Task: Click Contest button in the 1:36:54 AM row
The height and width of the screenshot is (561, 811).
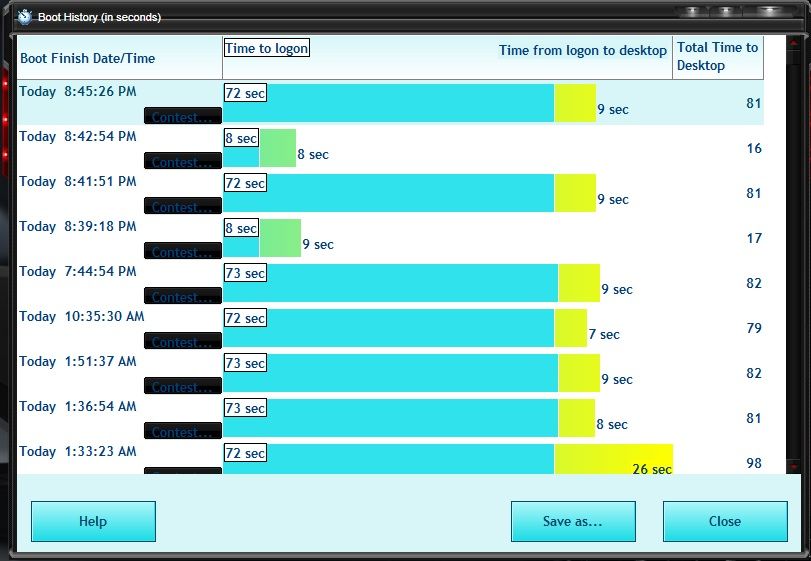Action: point(183,431)
